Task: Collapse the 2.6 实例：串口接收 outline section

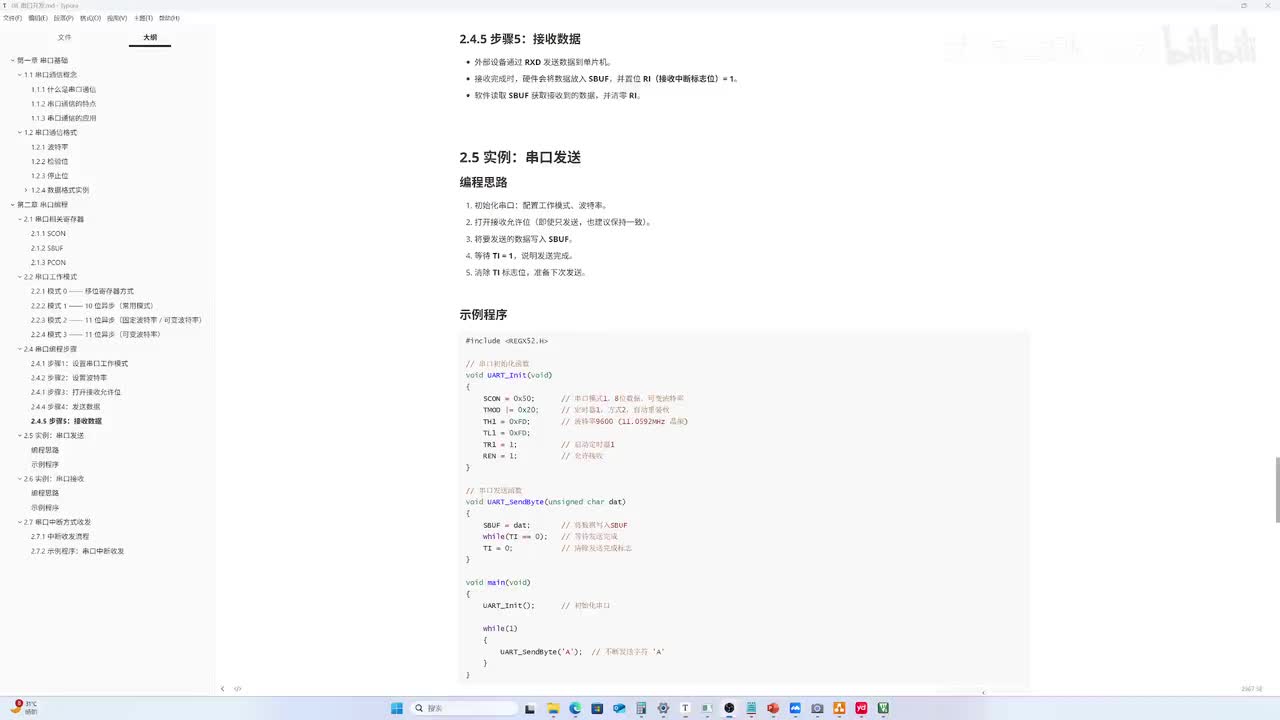Action: tap(19, 478)
